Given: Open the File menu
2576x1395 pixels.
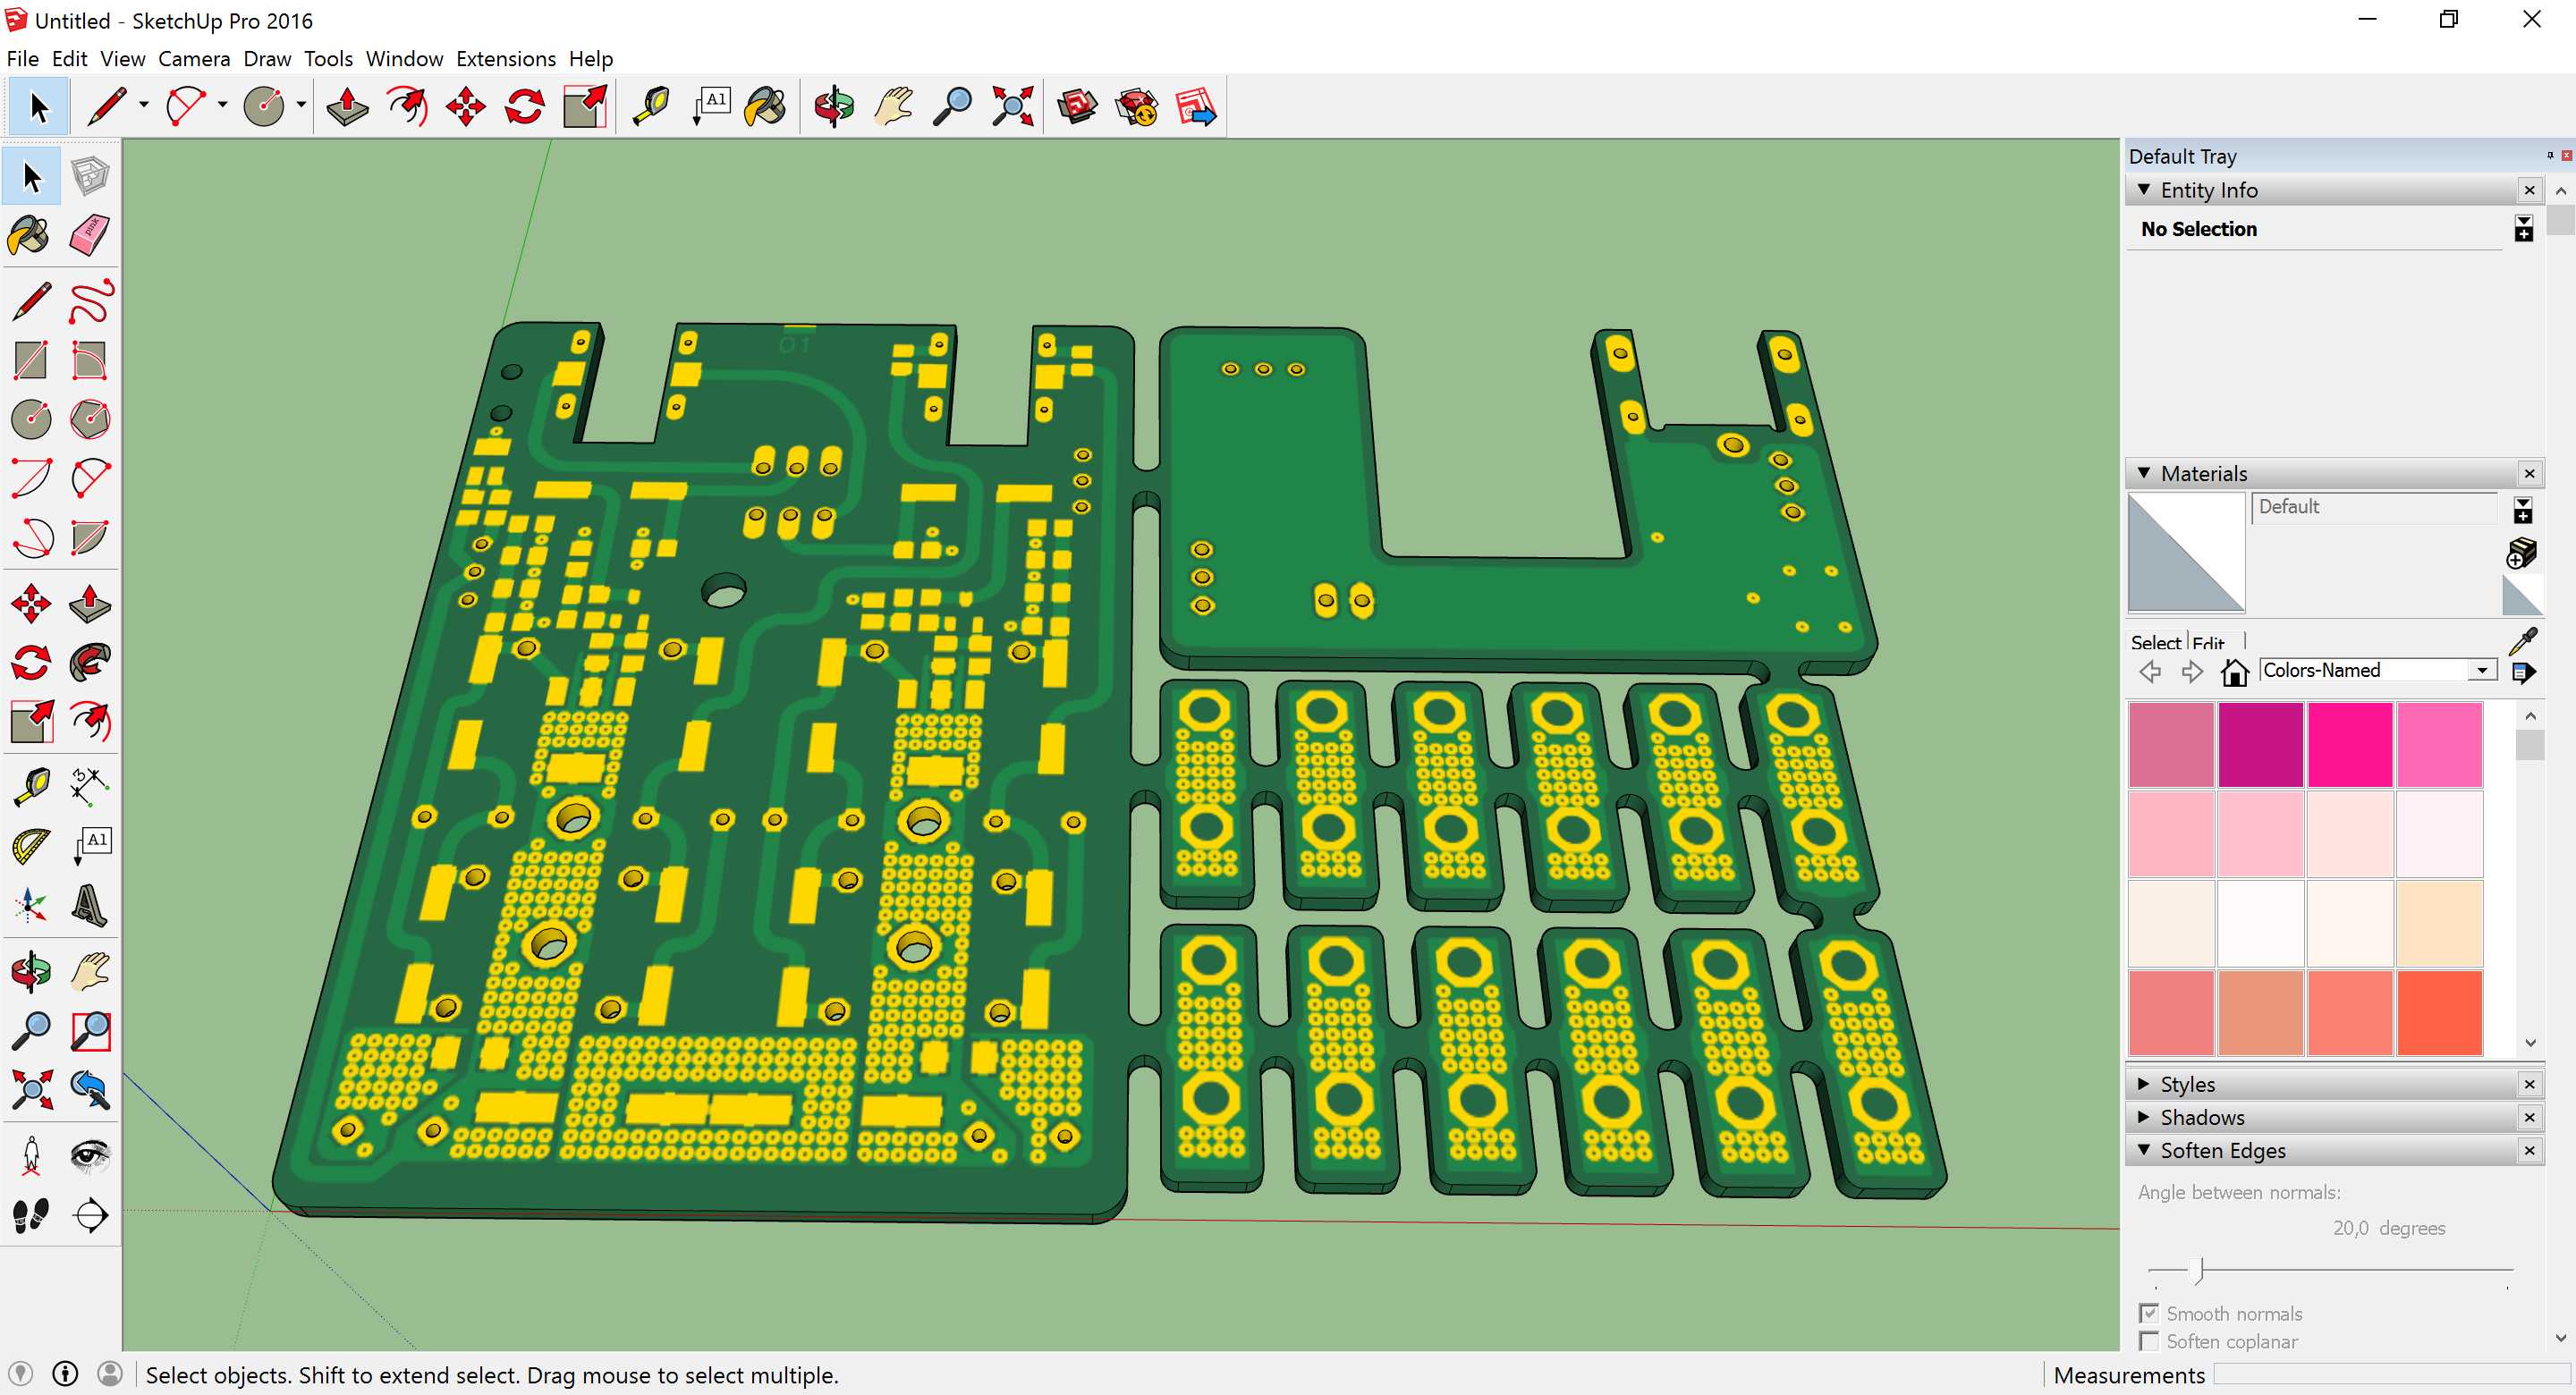Looking at the screenshot, I should point(23,59).
